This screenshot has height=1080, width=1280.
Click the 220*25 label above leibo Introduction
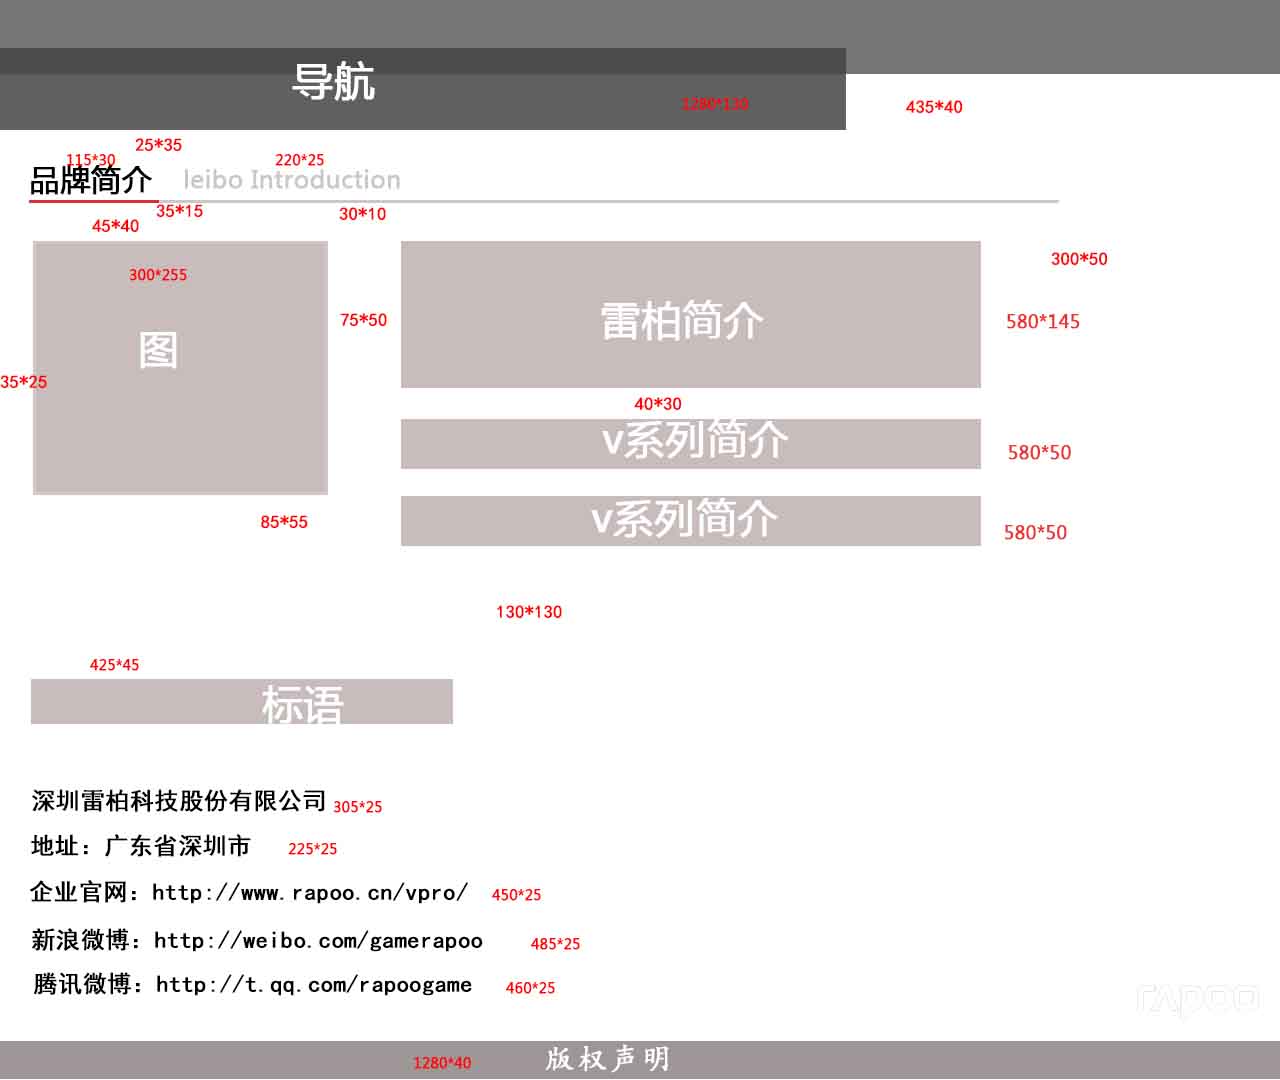pyautogui.click(x=300, y=160)
